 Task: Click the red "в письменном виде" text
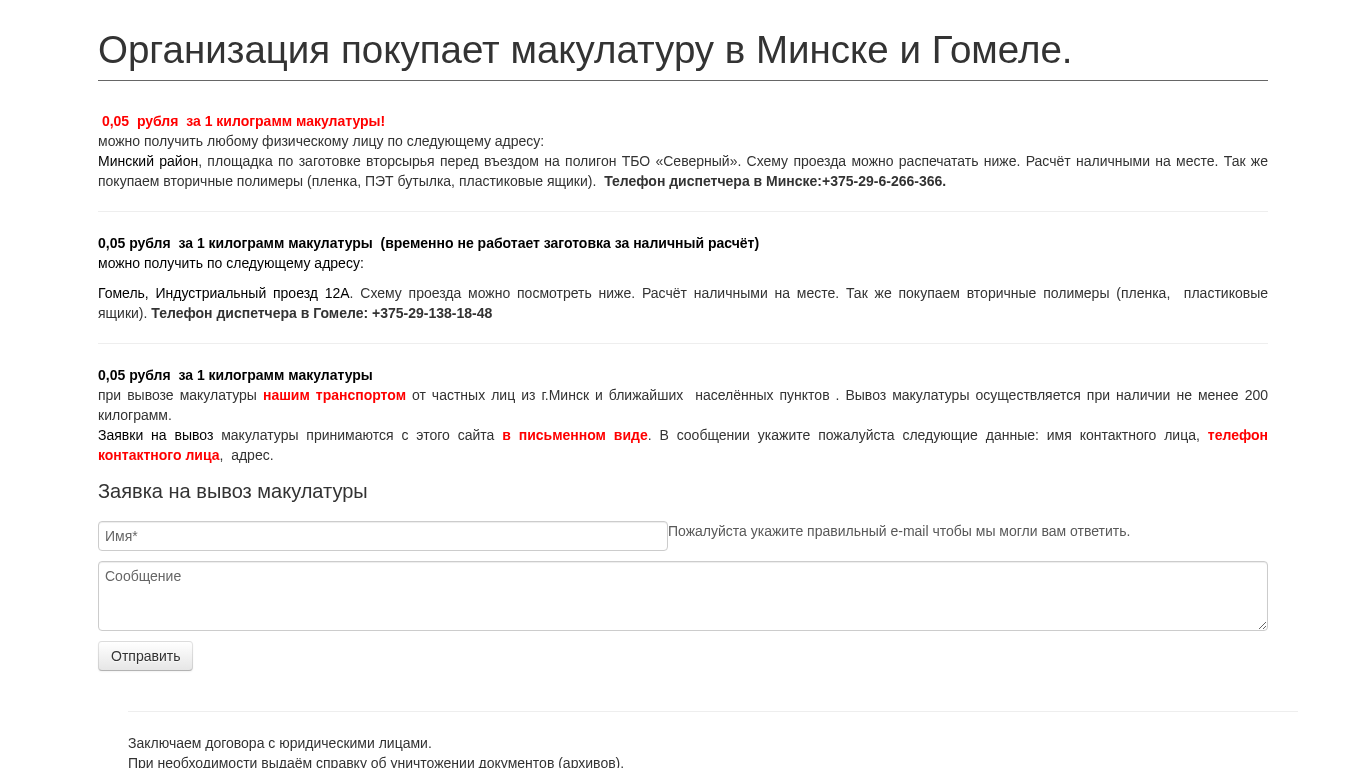pos(575,435)
